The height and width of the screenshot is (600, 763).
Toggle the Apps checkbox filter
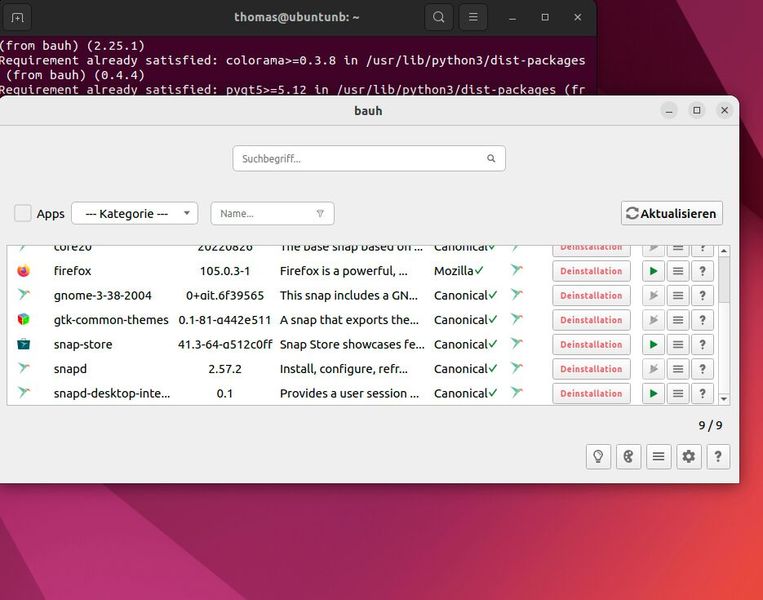tap(22, 213)
